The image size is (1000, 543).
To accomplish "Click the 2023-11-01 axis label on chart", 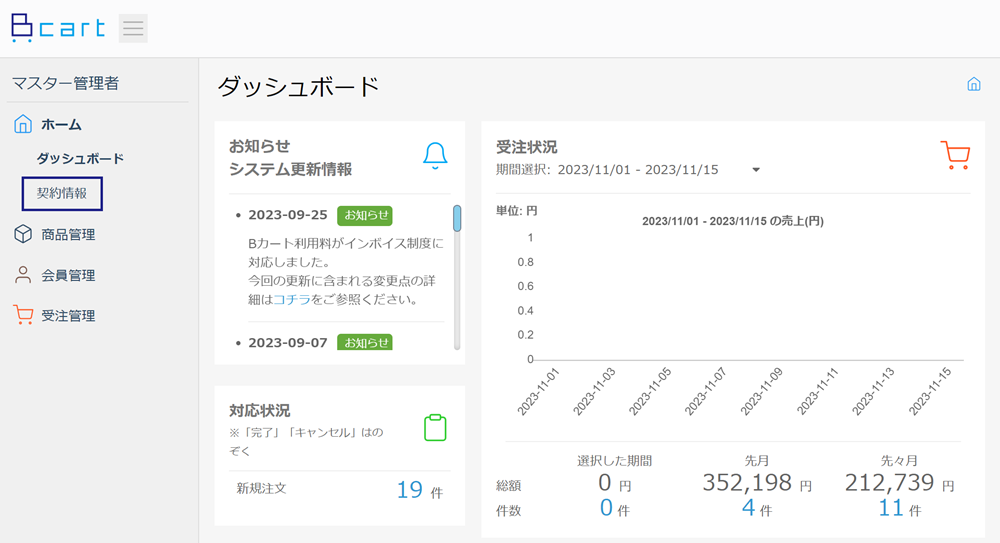I will [538, 391].
